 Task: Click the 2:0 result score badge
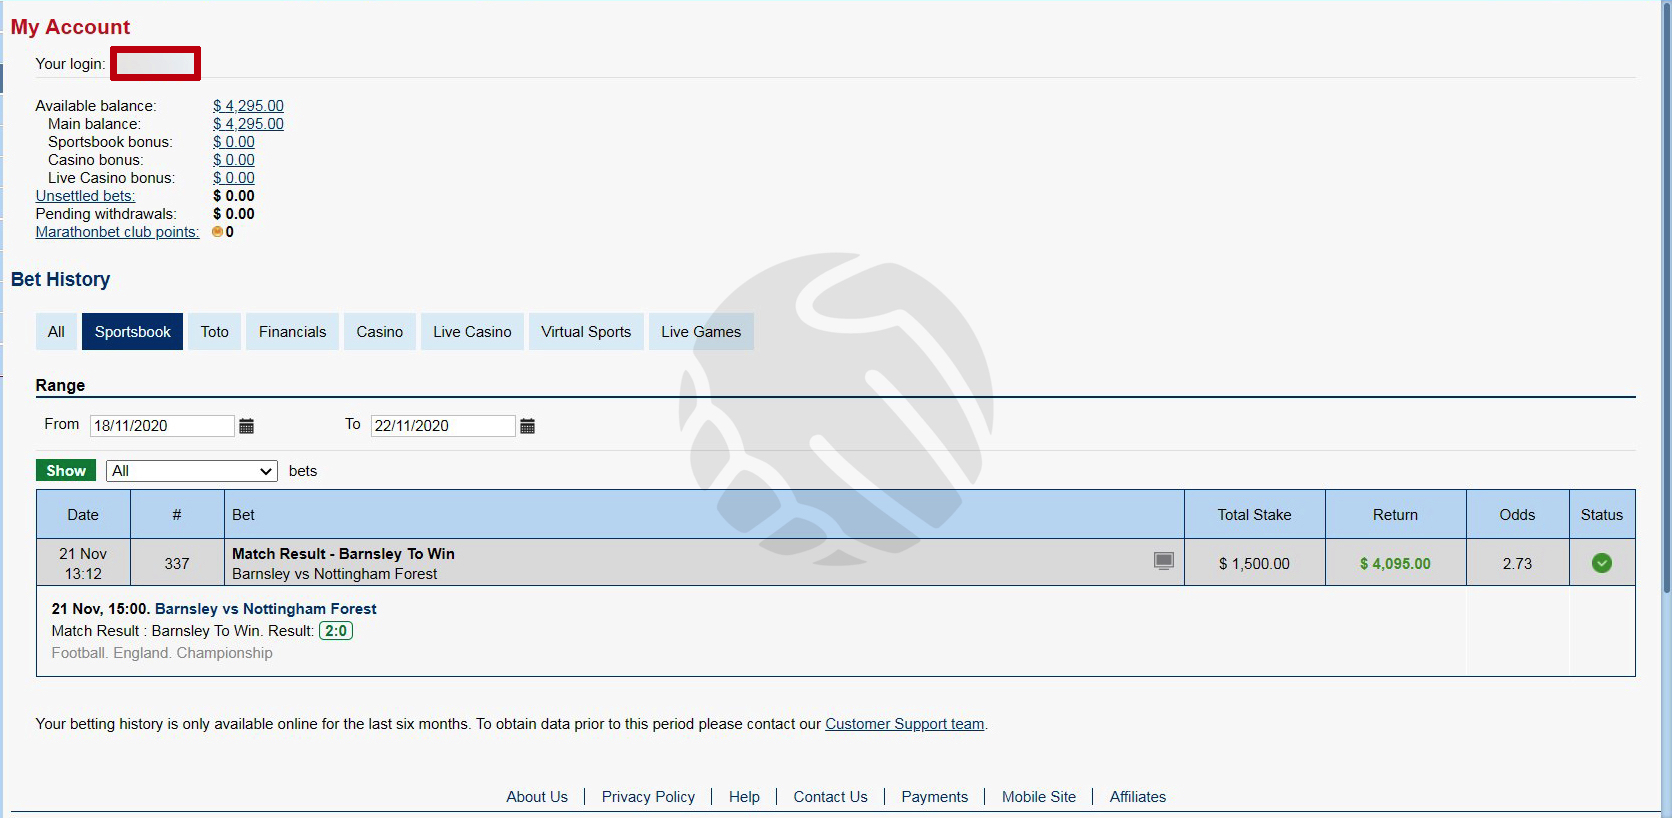click(x=336, y=631)
